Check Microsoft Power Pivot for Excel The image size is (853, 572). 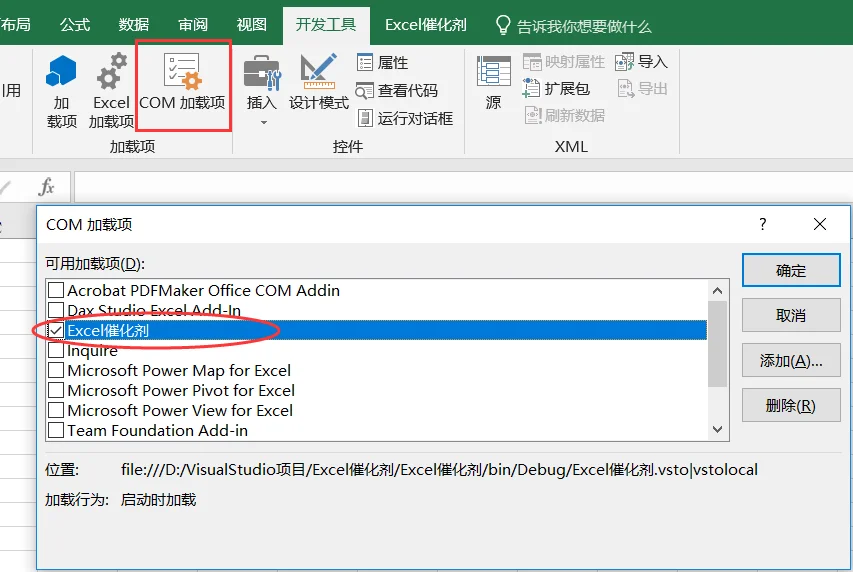click(x=56, y=391)
